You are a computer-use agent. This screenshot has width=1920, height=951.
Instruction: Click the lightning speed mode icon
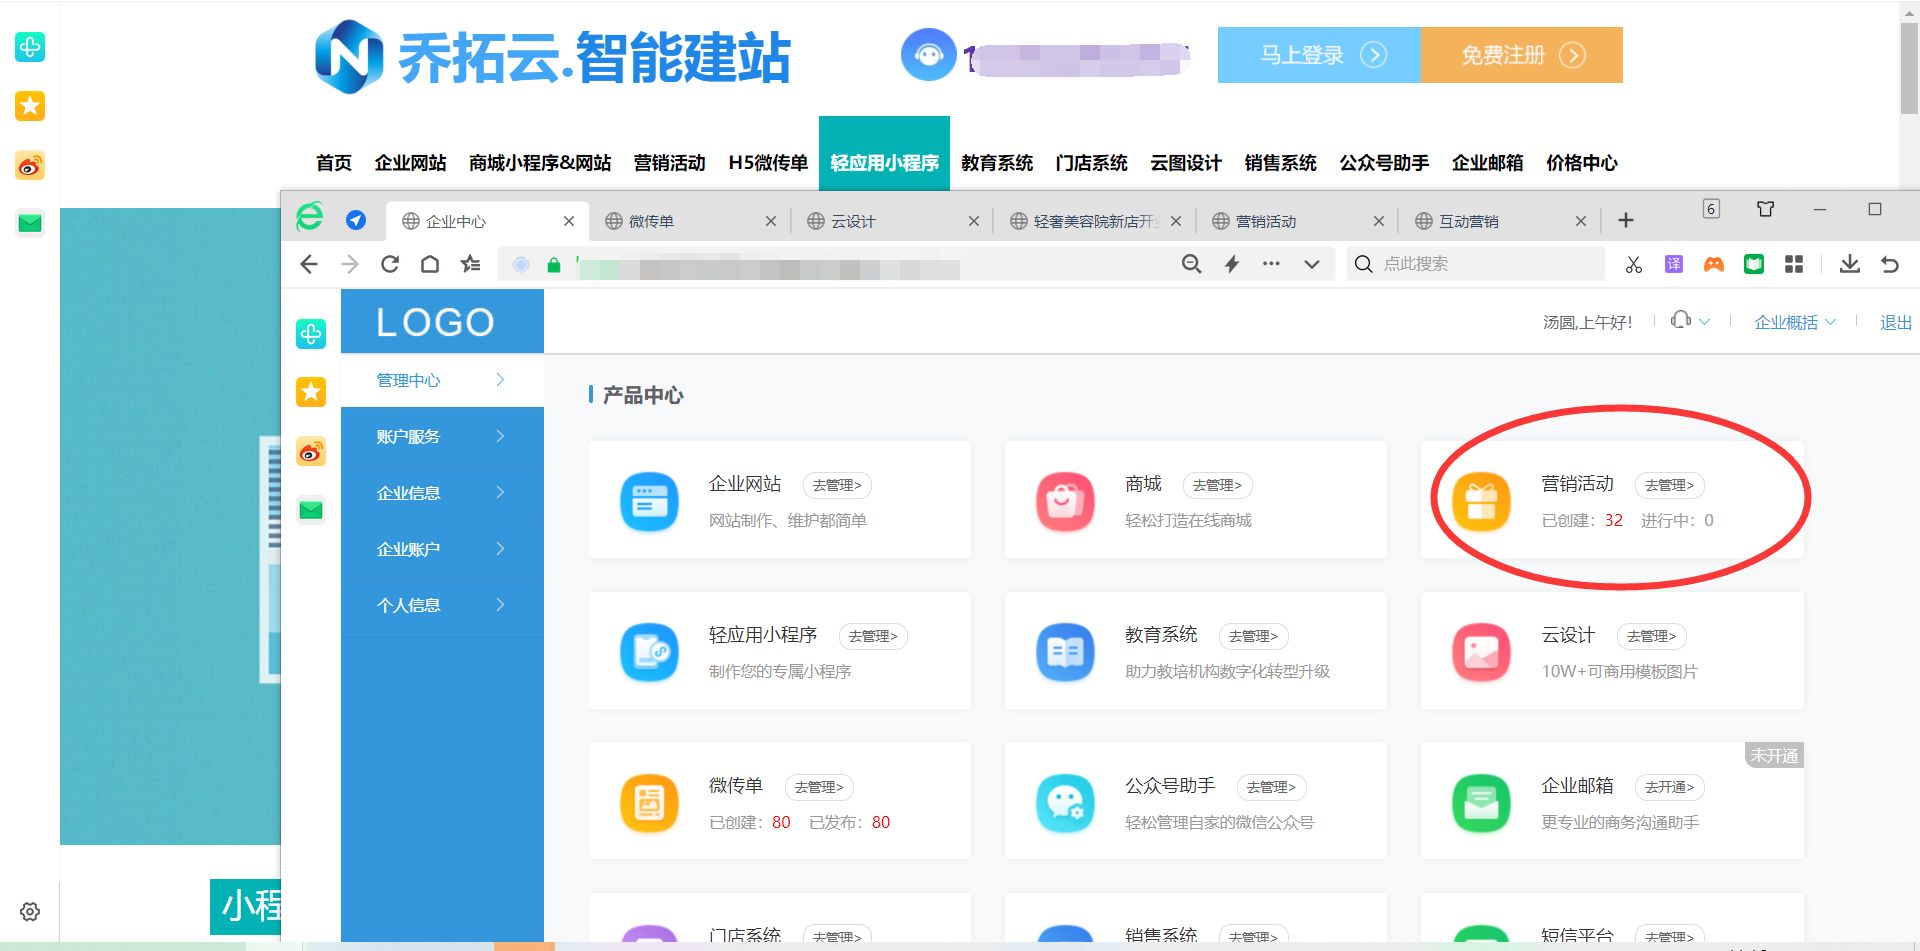(x=1232, y=264)
